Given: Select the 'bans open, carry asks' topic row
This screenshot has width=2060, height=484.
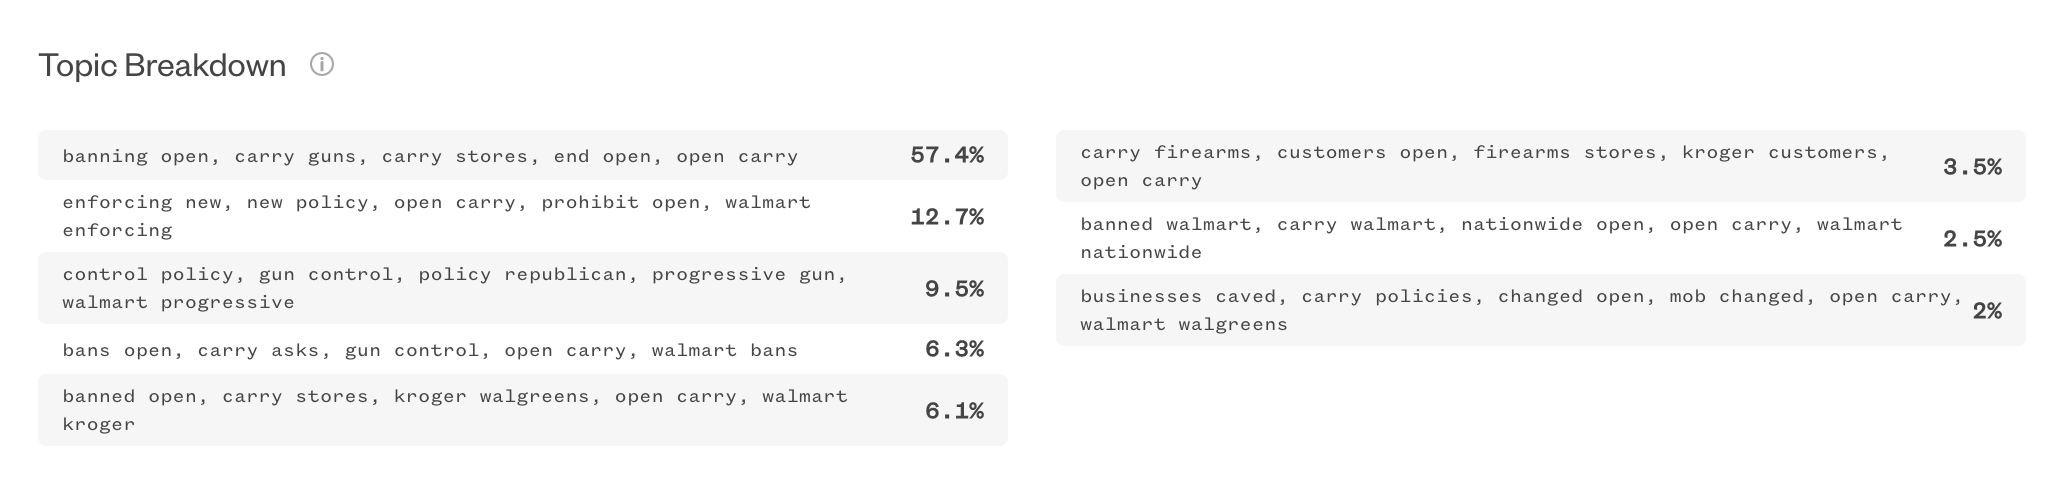Looking at the screenshot, I should click(523, 349).
